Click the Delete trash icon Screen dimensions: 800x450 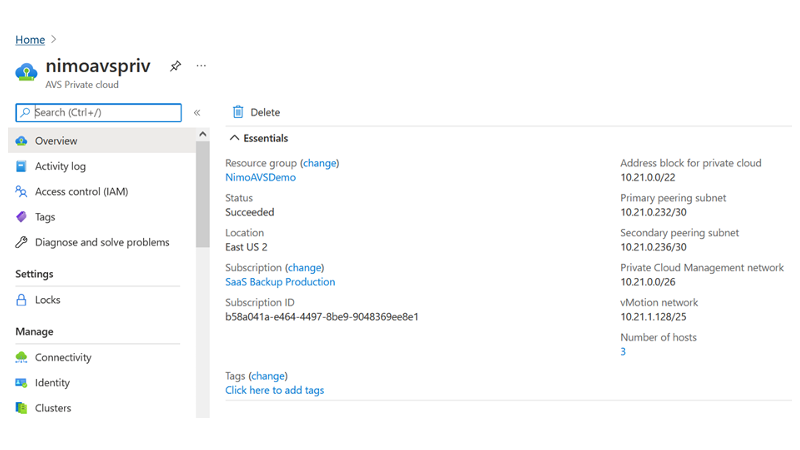coord(238,112)
